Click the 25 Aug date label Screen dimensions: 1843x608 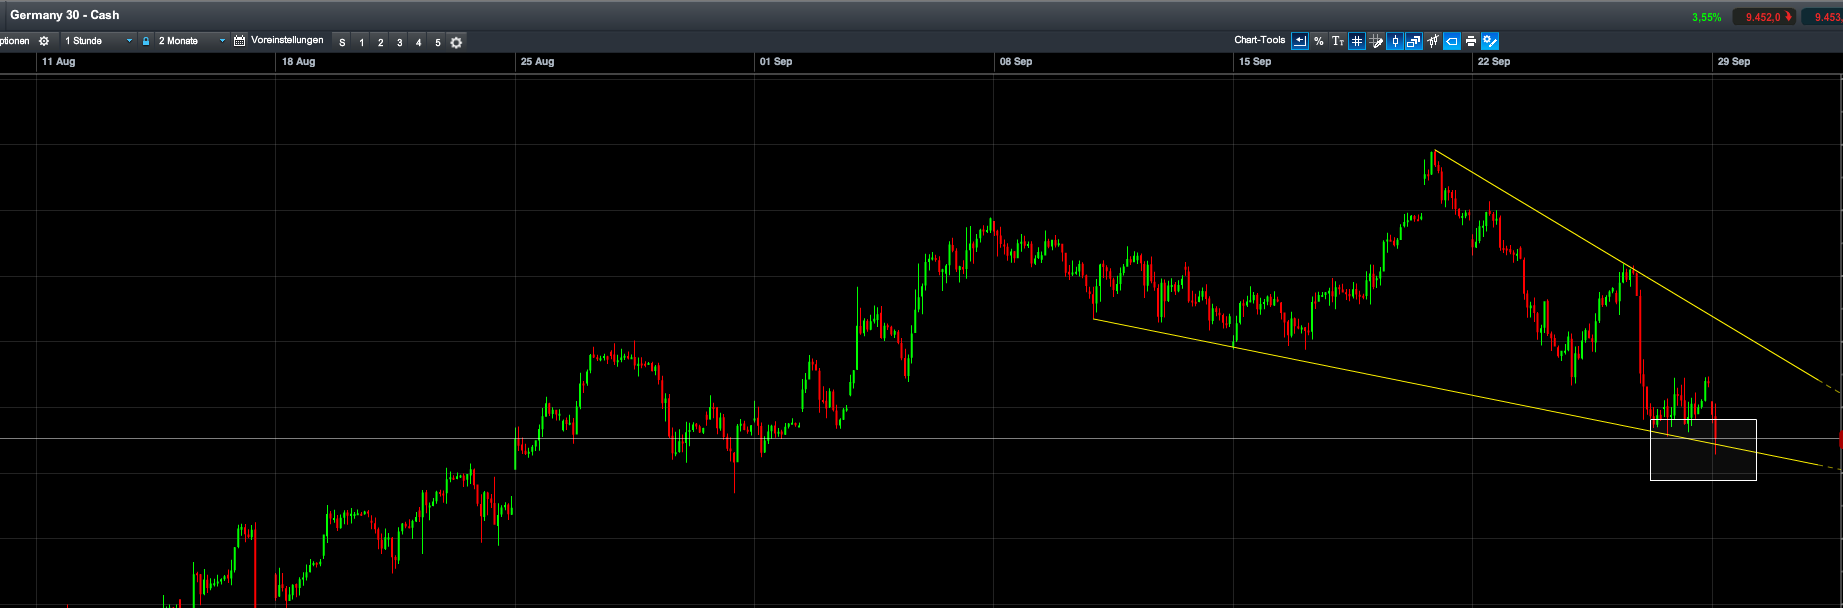click(x=538, y=62)
